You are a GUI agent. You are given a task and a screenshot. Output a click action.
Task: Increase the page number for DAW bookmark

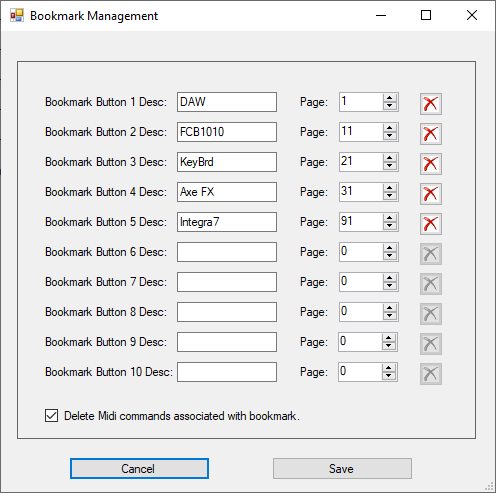(389, 98)
